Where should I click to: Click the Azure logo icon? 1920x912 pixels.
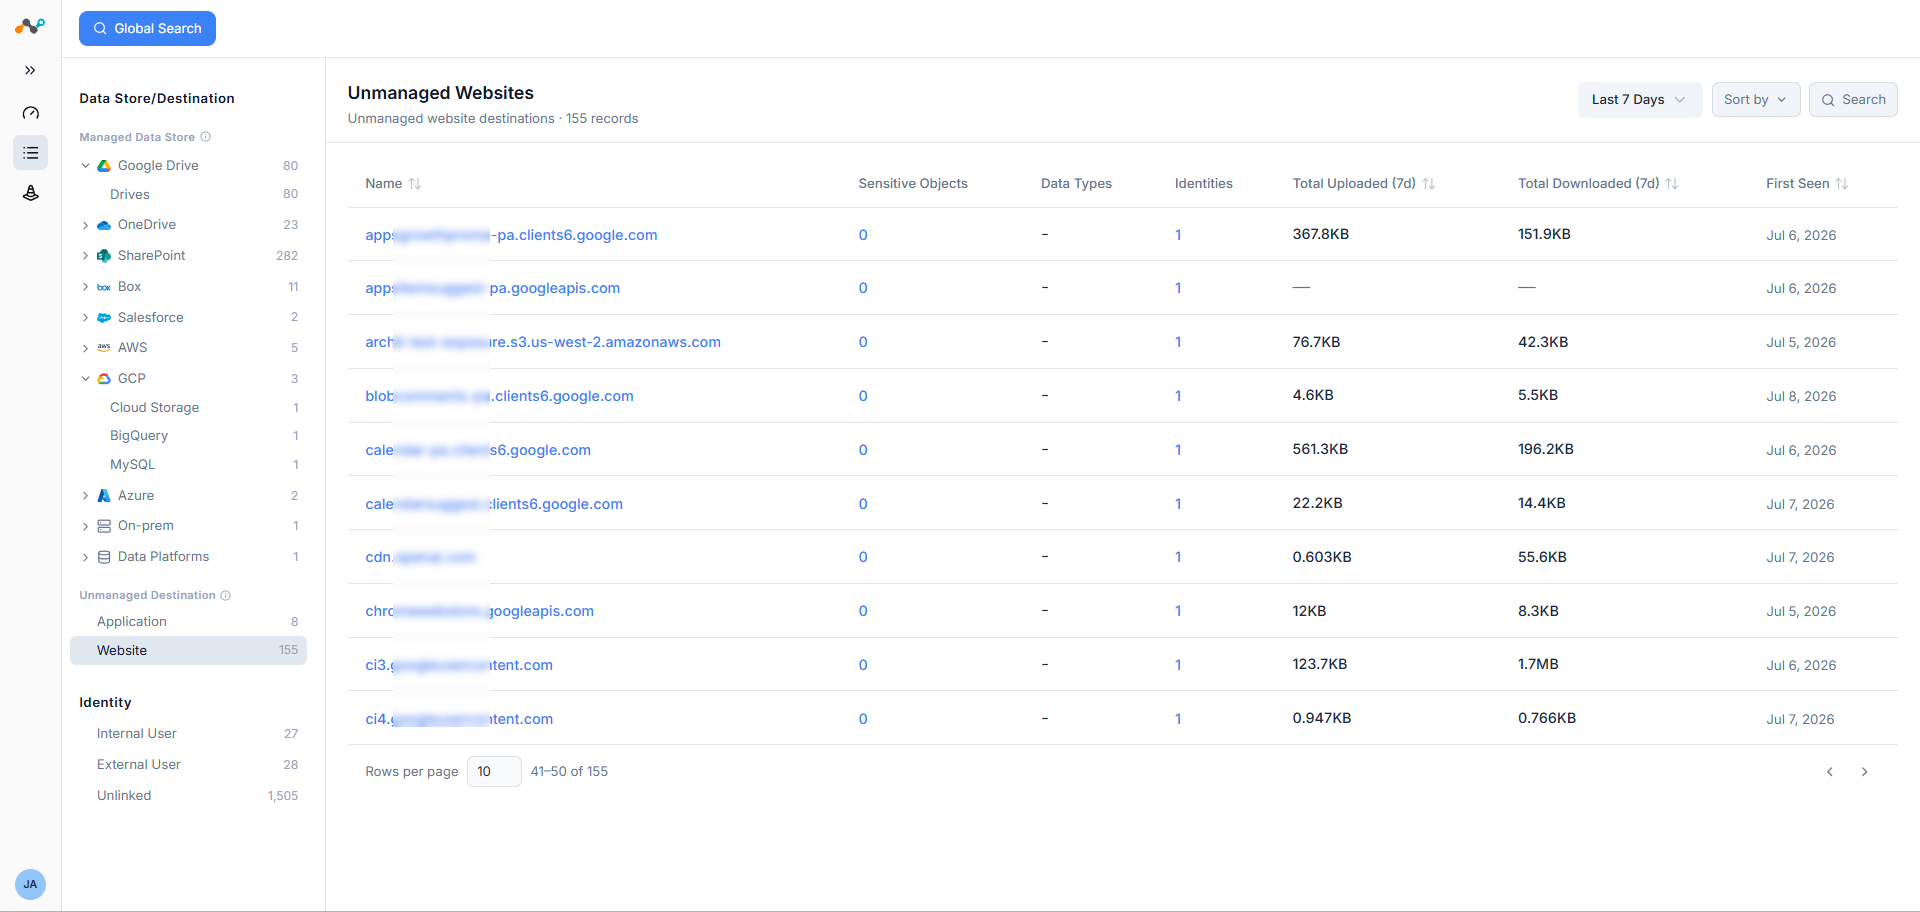104,496
